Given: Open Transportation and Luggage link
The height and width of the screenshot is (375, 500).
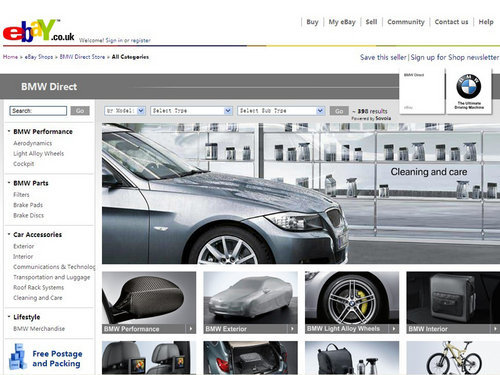Looking at the screenshot, I should (52, 277).
